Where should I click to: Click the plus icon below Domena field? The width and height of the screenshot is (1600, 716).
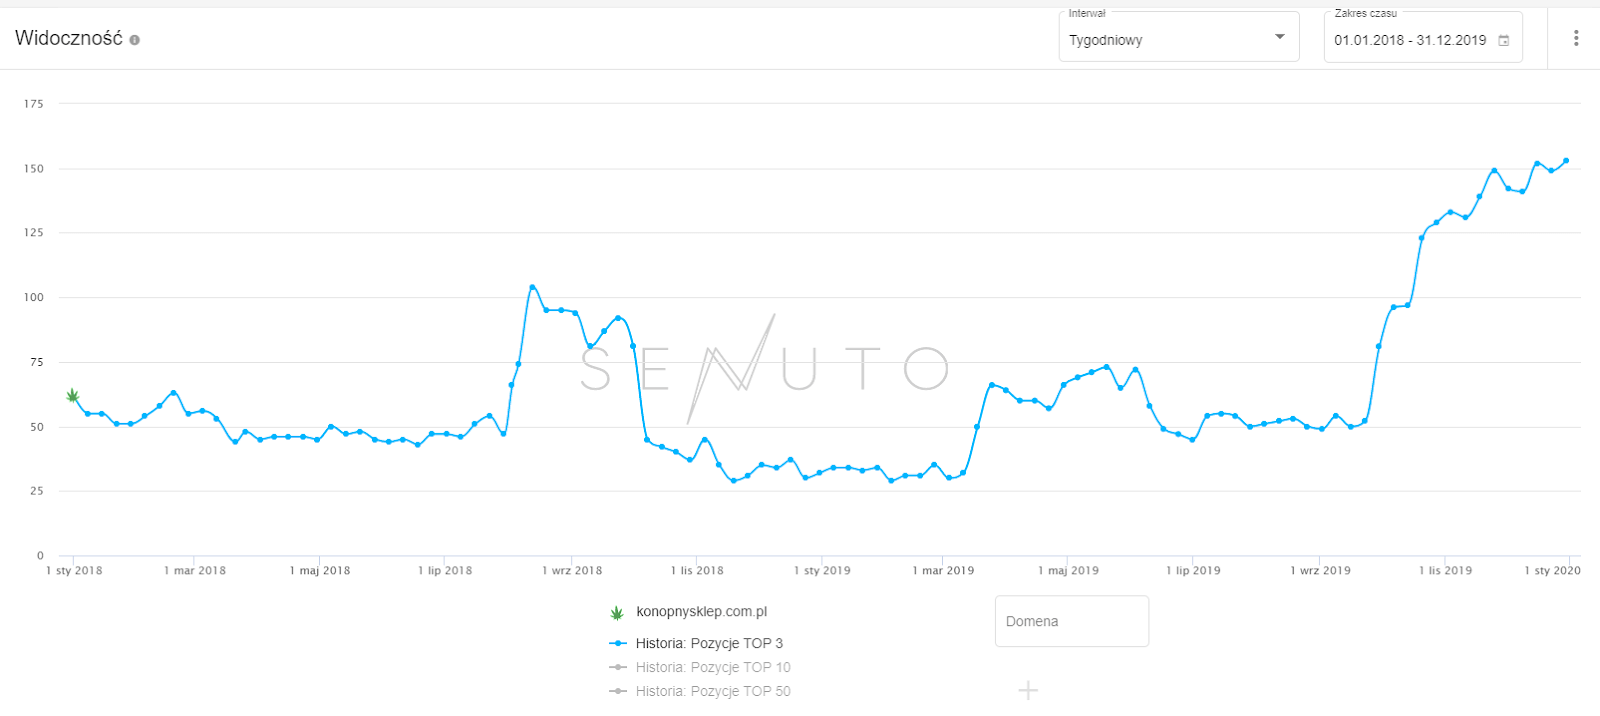coord(1028,690)
